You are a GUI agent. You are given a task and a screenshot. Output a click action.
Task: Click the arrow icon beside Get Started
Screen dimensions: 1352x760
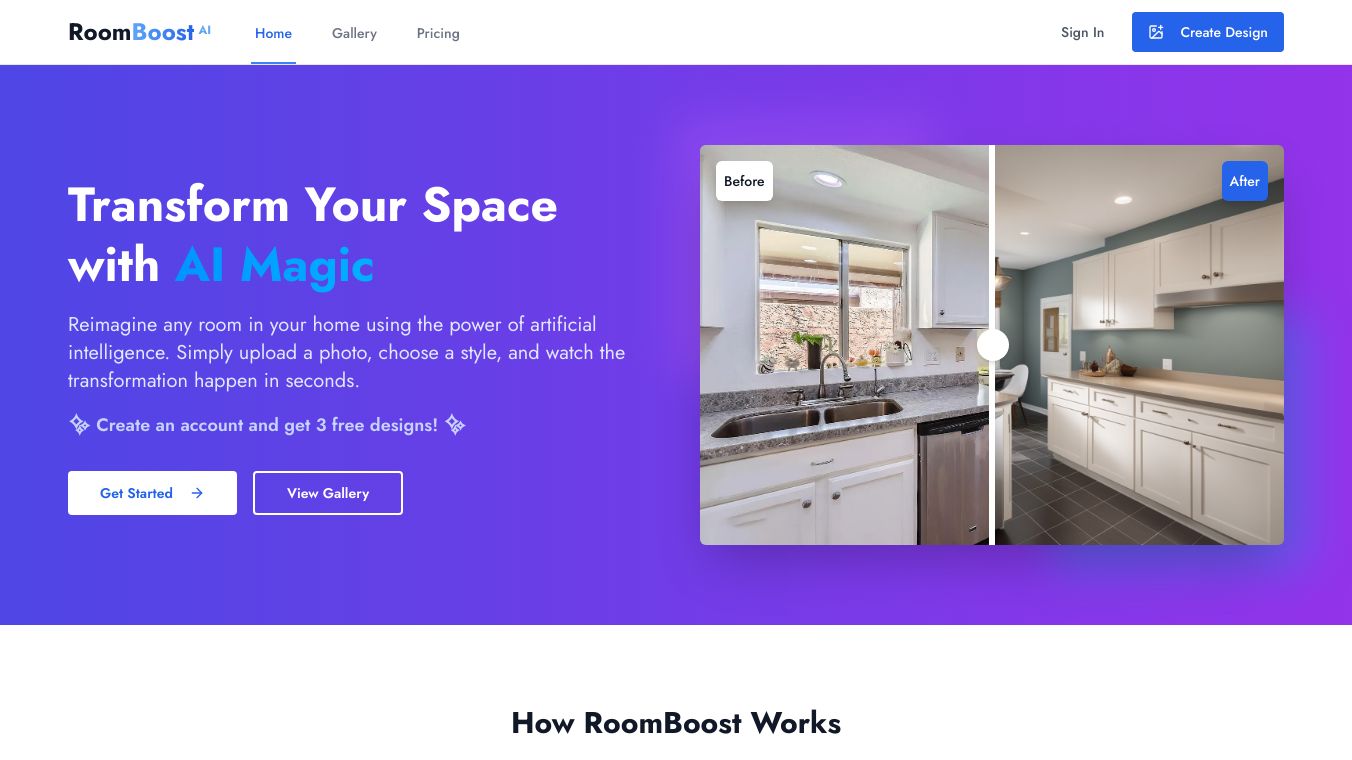[197, 493]
